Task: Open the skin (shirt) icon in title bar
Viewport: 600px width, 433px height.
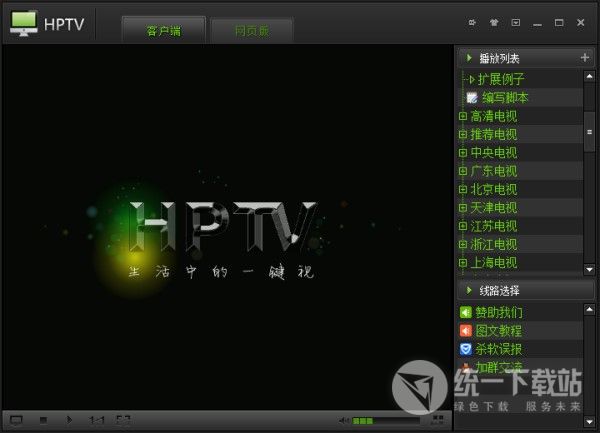Action: [x=493, y=22]
